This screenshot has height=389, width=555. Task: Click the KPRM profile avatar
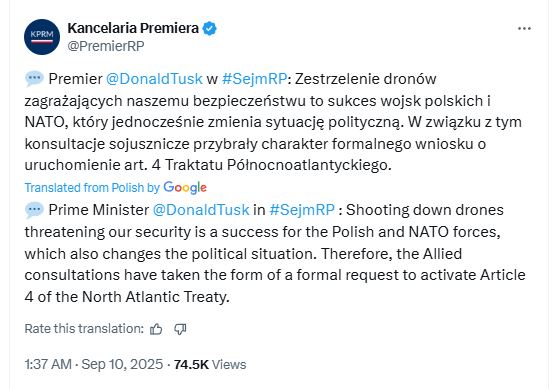(42, 37)
